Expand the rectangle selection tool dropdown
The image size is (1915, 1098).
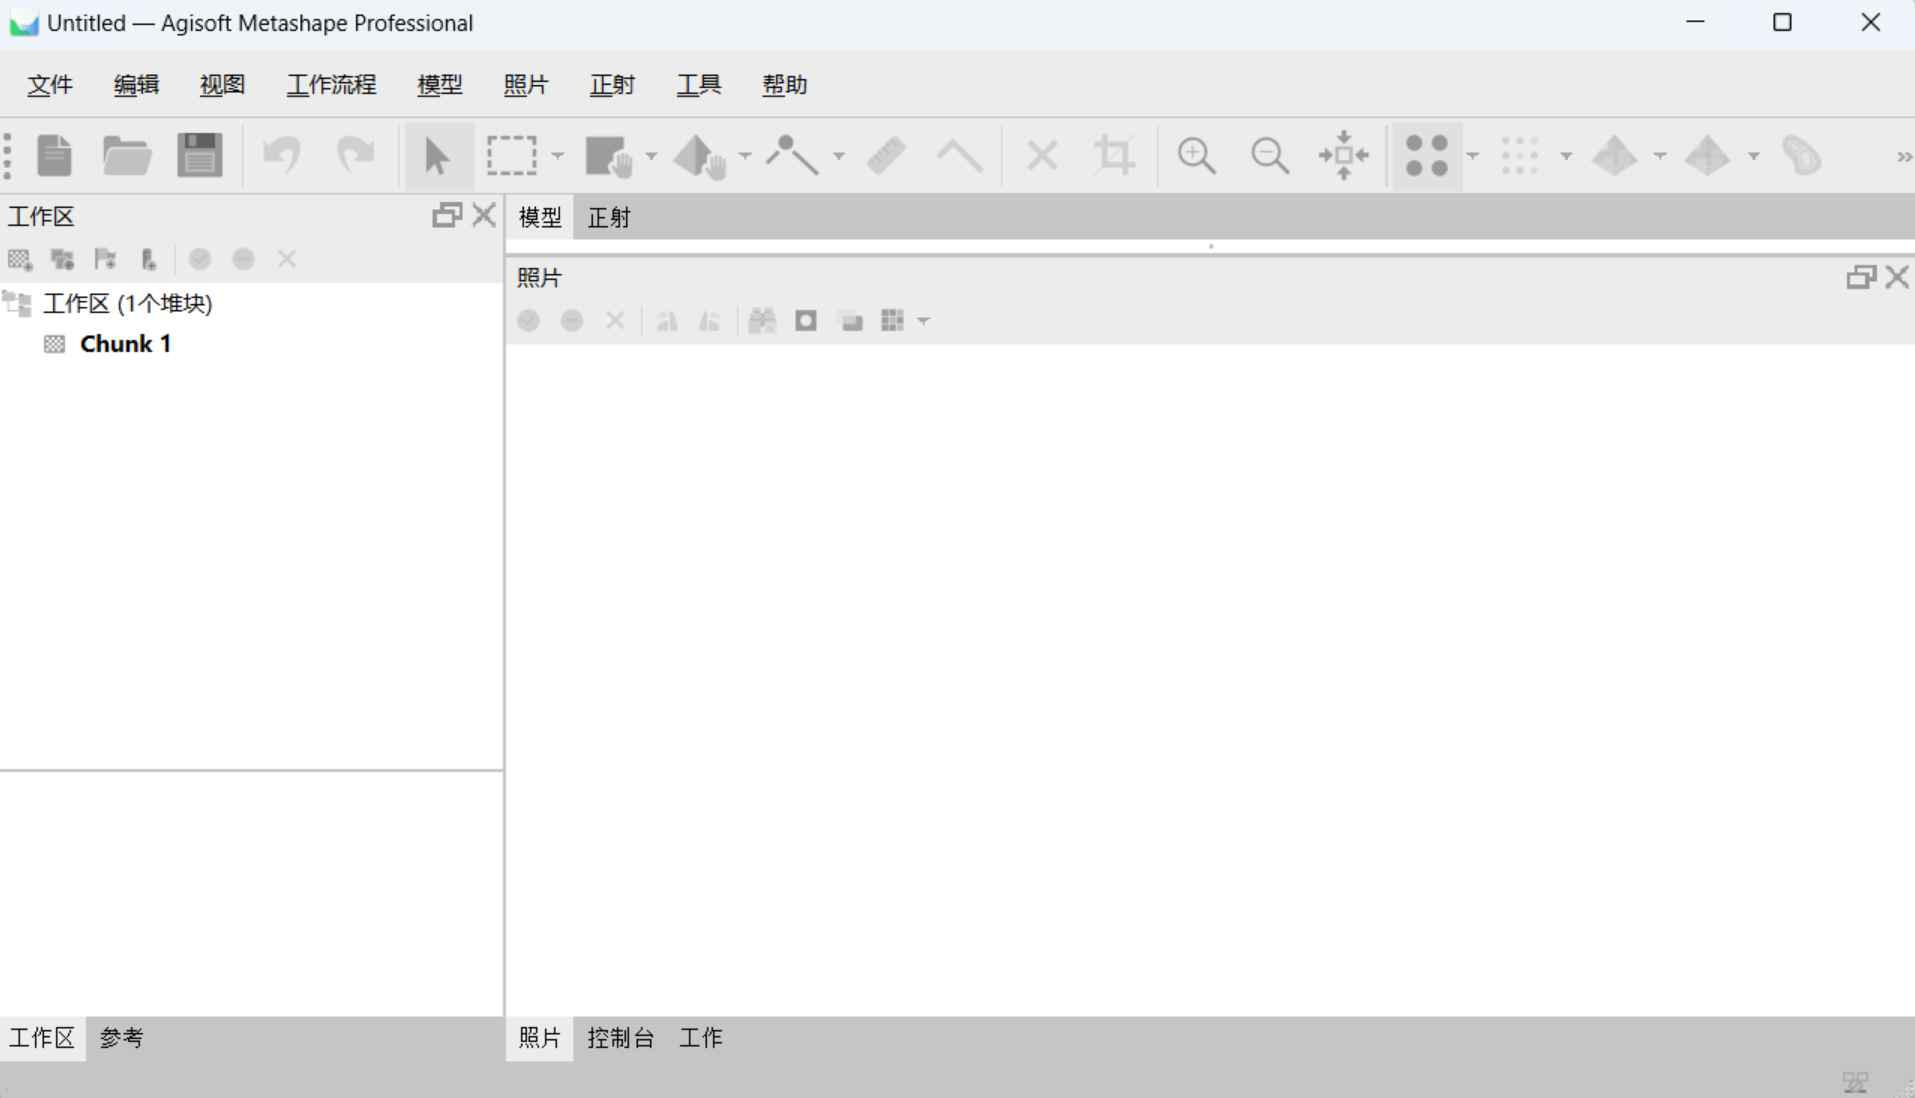[x=557, y=155]
